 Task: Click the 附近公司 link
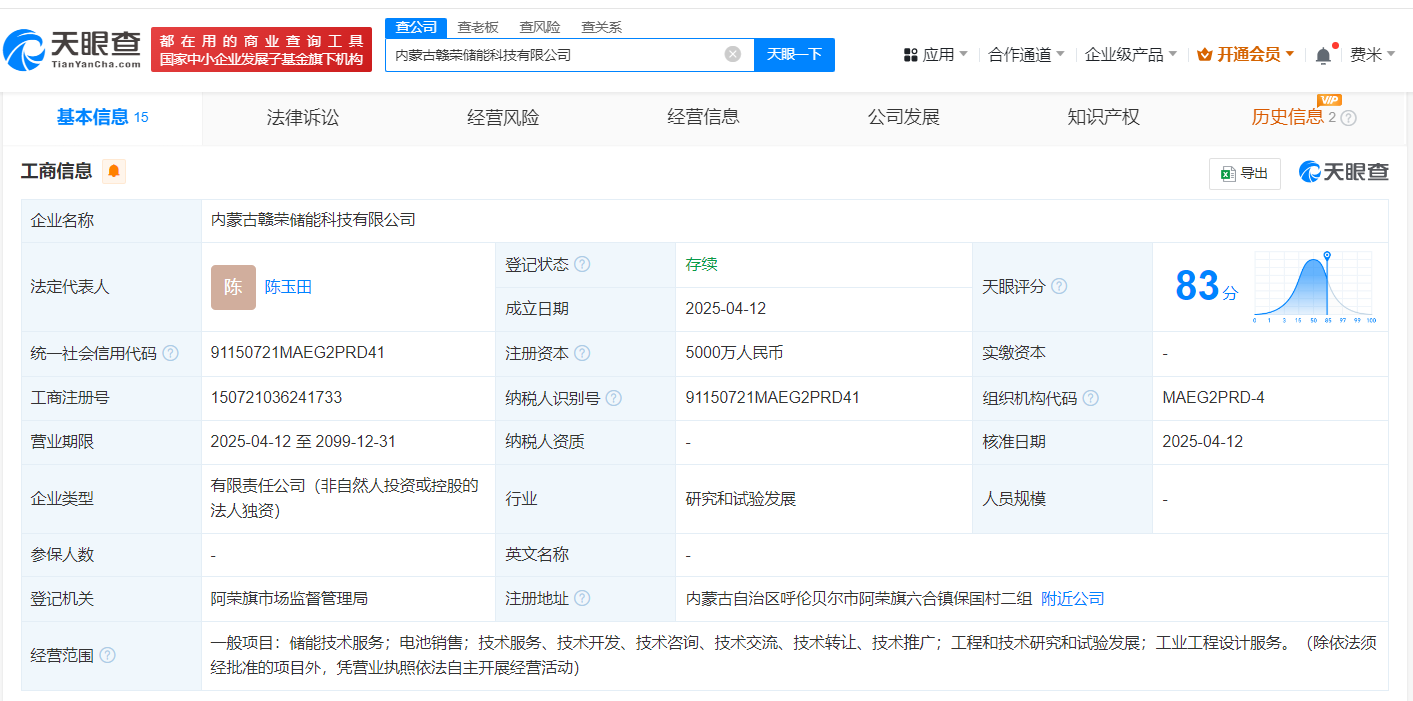(x=1073, y=599)
